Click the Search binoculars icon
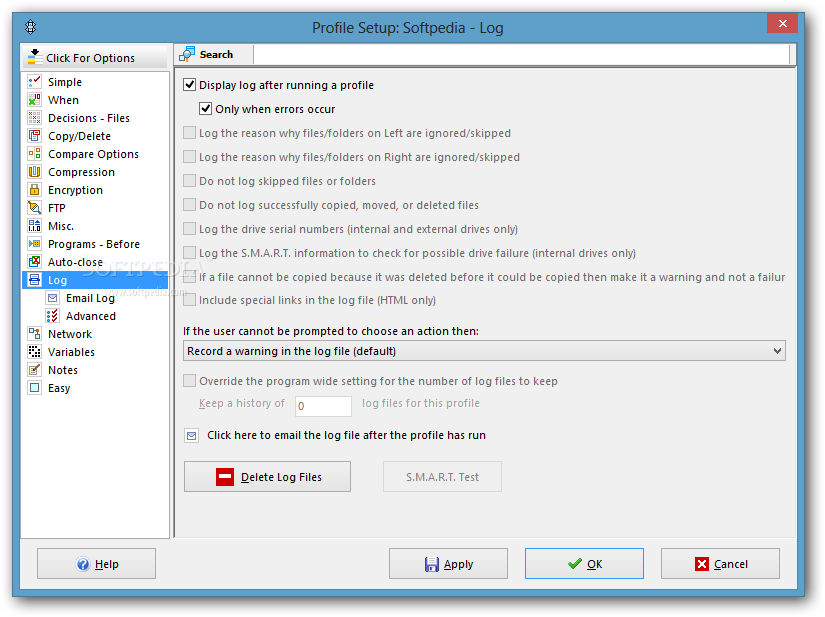Image resolution: width=825 pixels, height=617 pixels. 187,54
